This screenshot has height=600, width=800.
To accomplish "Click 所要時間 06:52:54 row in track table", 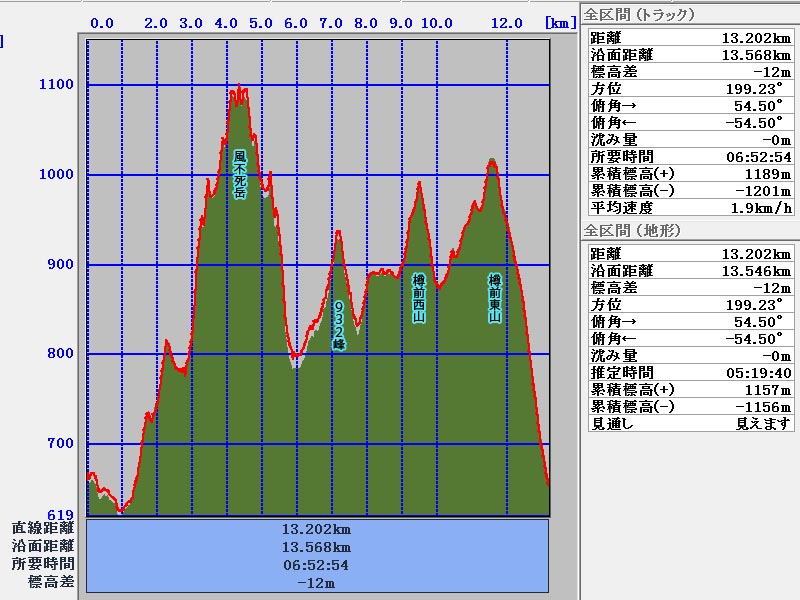I will point(688,157).
